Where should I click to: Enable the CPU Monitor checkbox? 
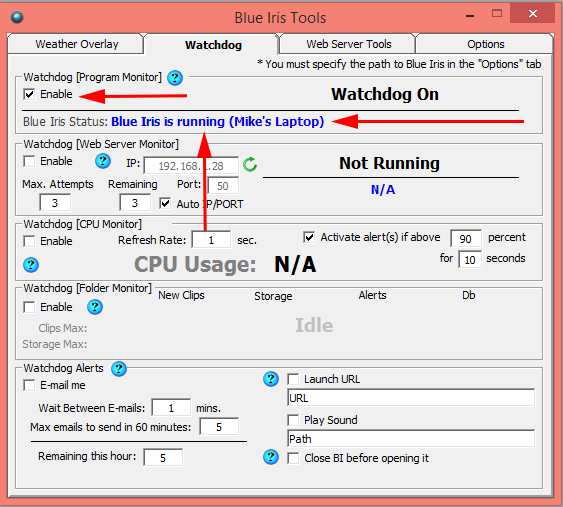click(x=29, y=241)
